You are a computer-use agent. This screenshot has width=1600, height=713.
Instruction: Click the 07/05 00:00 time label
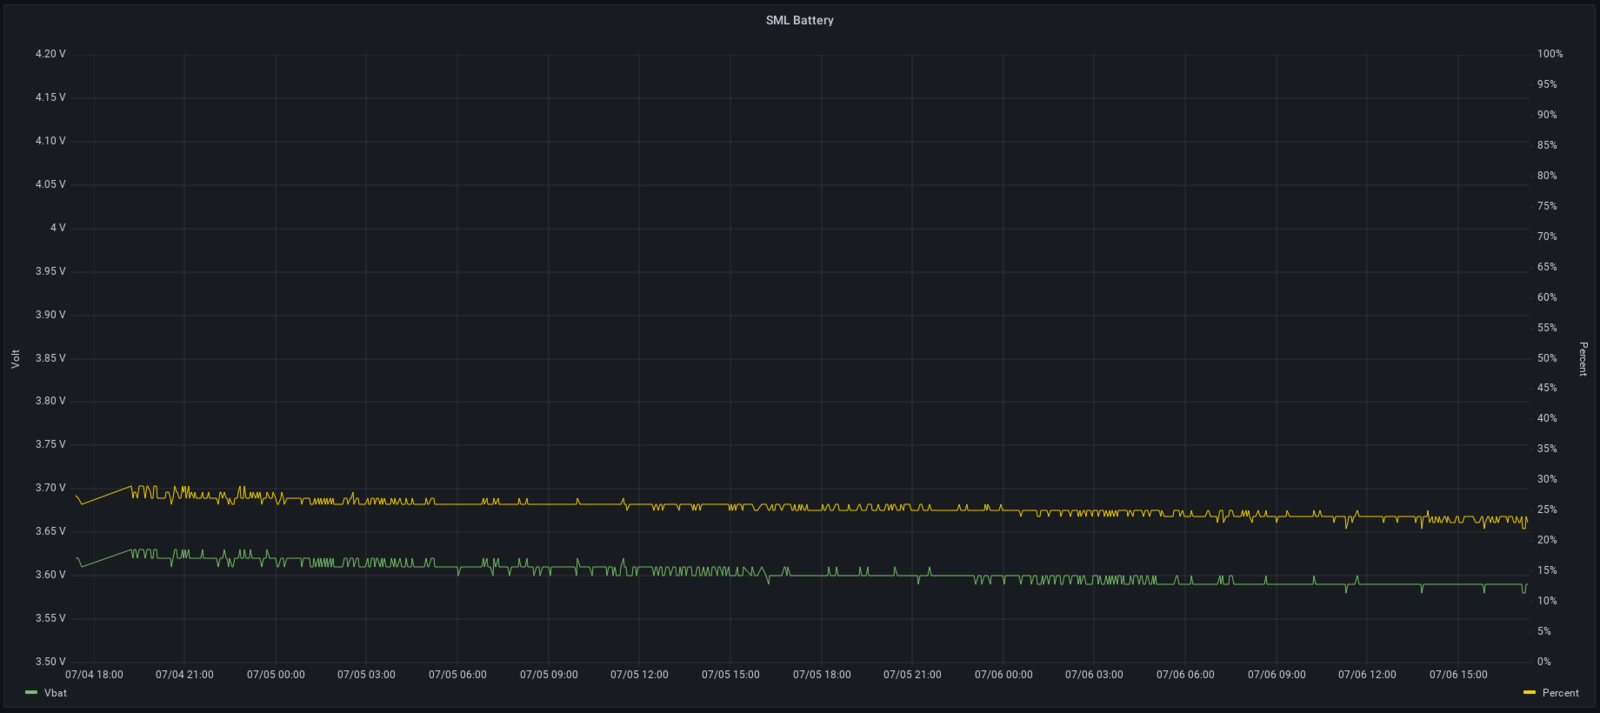pos(276,675)
